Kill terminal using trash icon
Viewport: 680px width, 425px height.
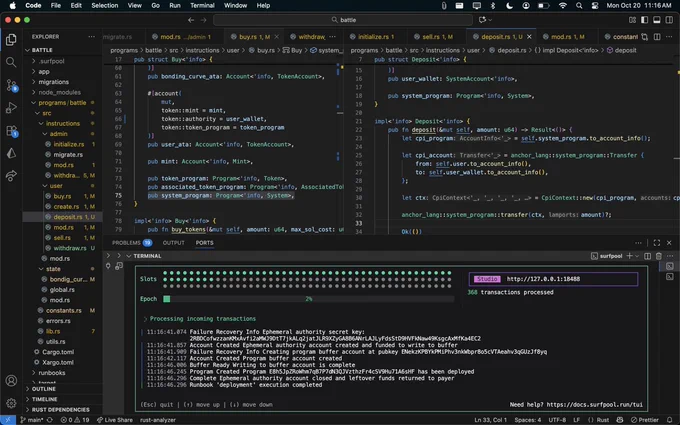(x=659, y=256)
